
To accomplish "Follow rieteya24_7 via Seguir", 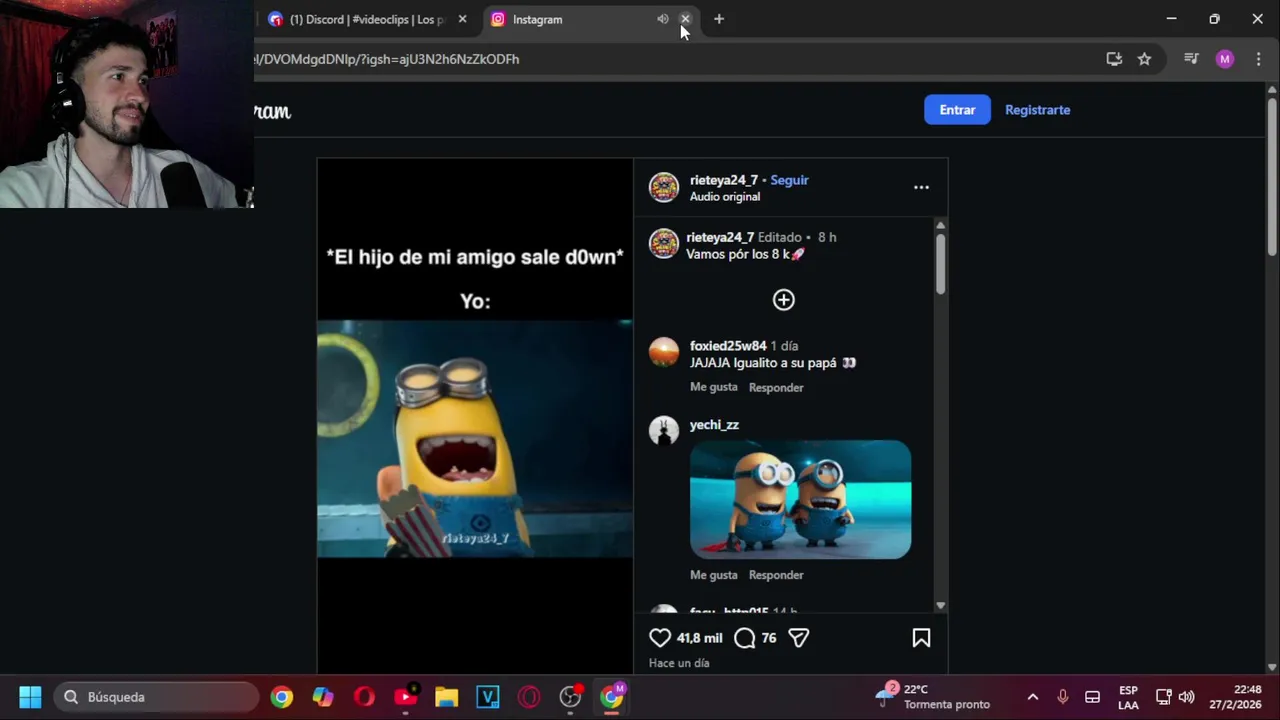I will [x=789, y=180].
